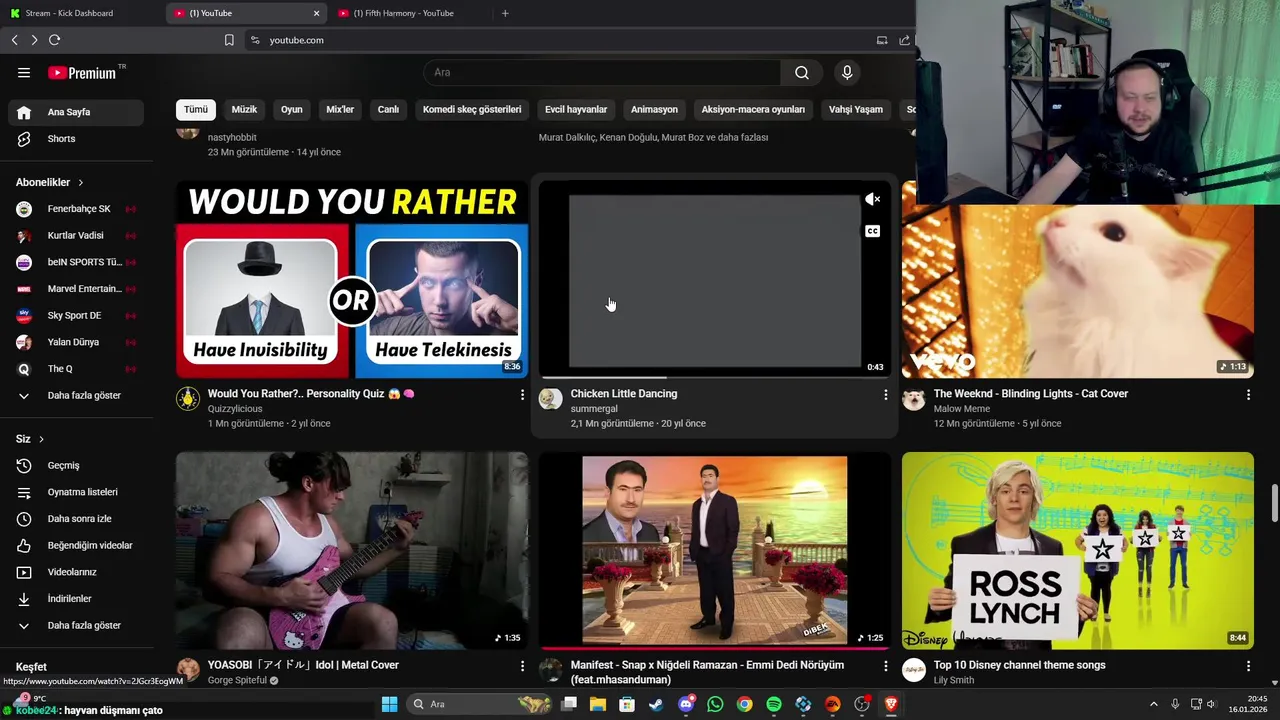The width and height of the screenshot is (1280, 720).
Task: Open the Windows Start menu
Action: 390,704
